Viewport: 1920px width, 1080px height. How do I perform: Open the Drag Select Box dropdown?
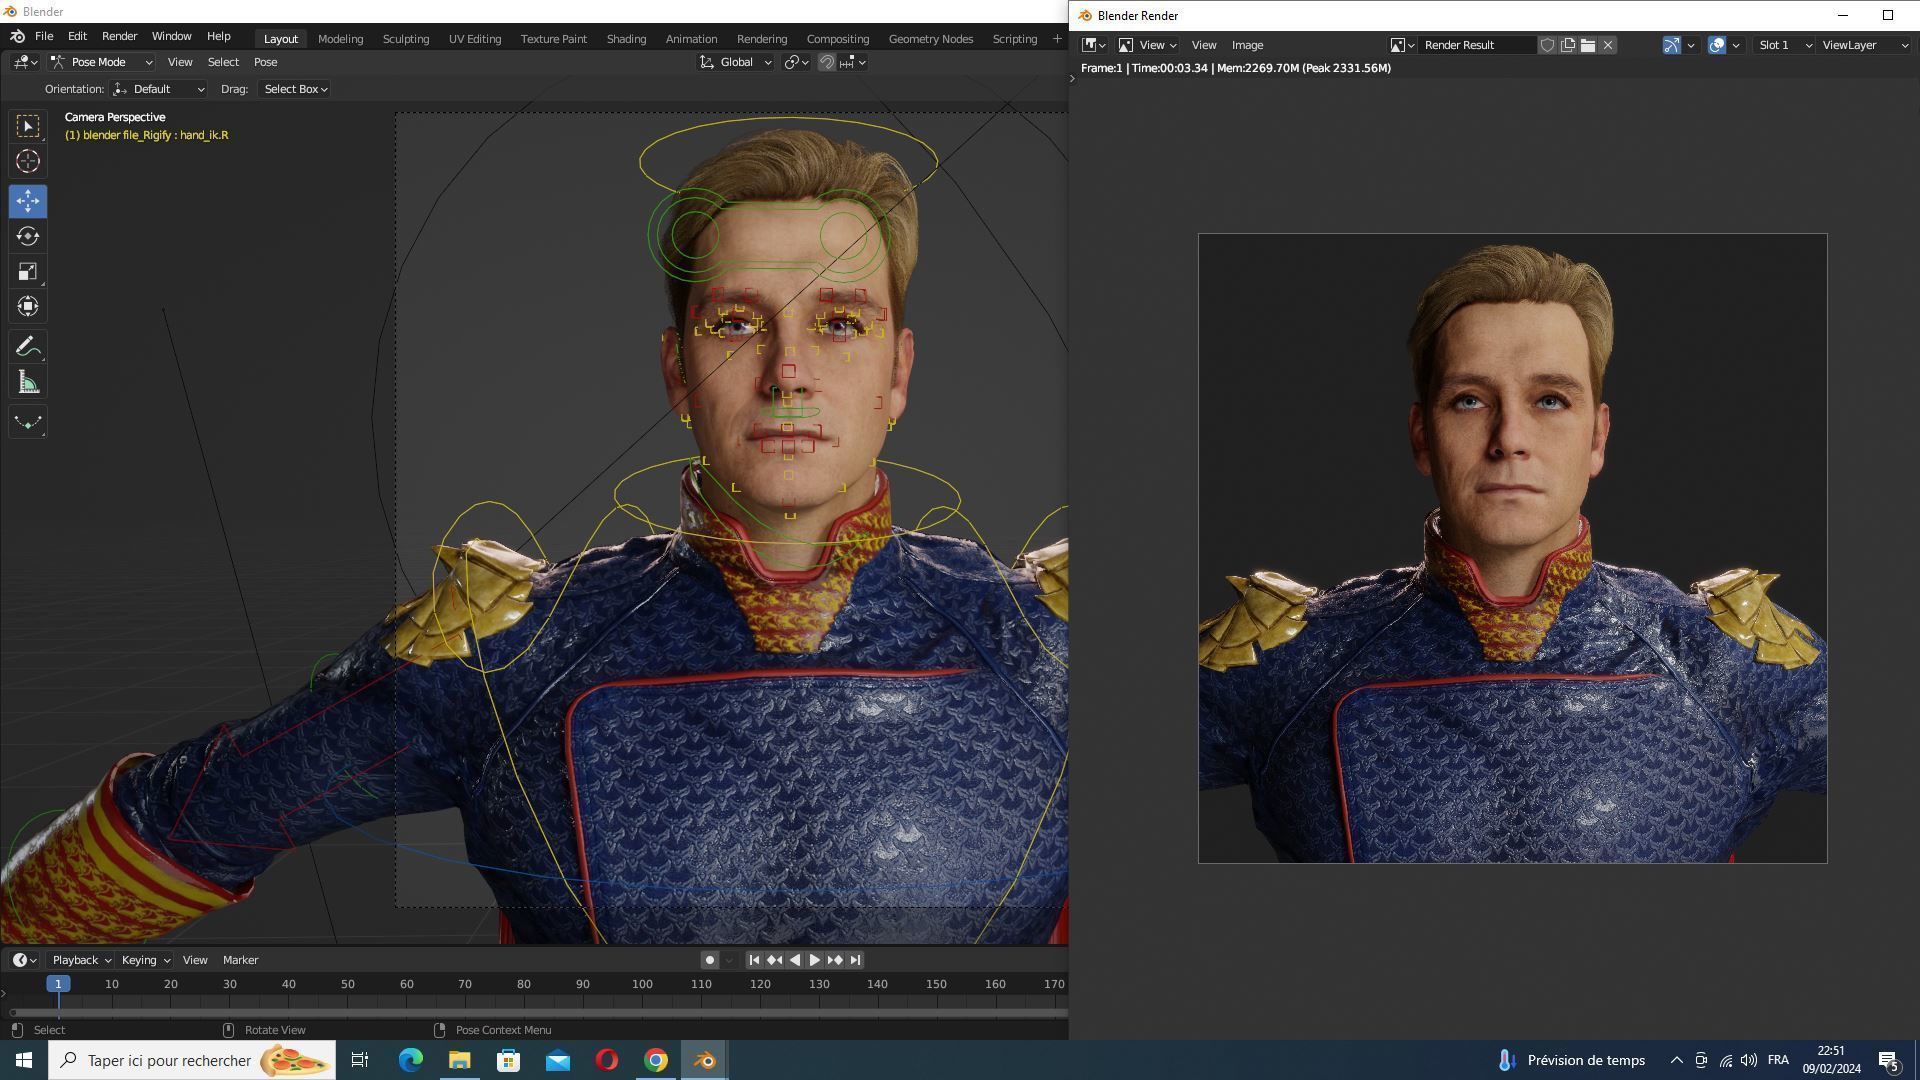(295, 89)
